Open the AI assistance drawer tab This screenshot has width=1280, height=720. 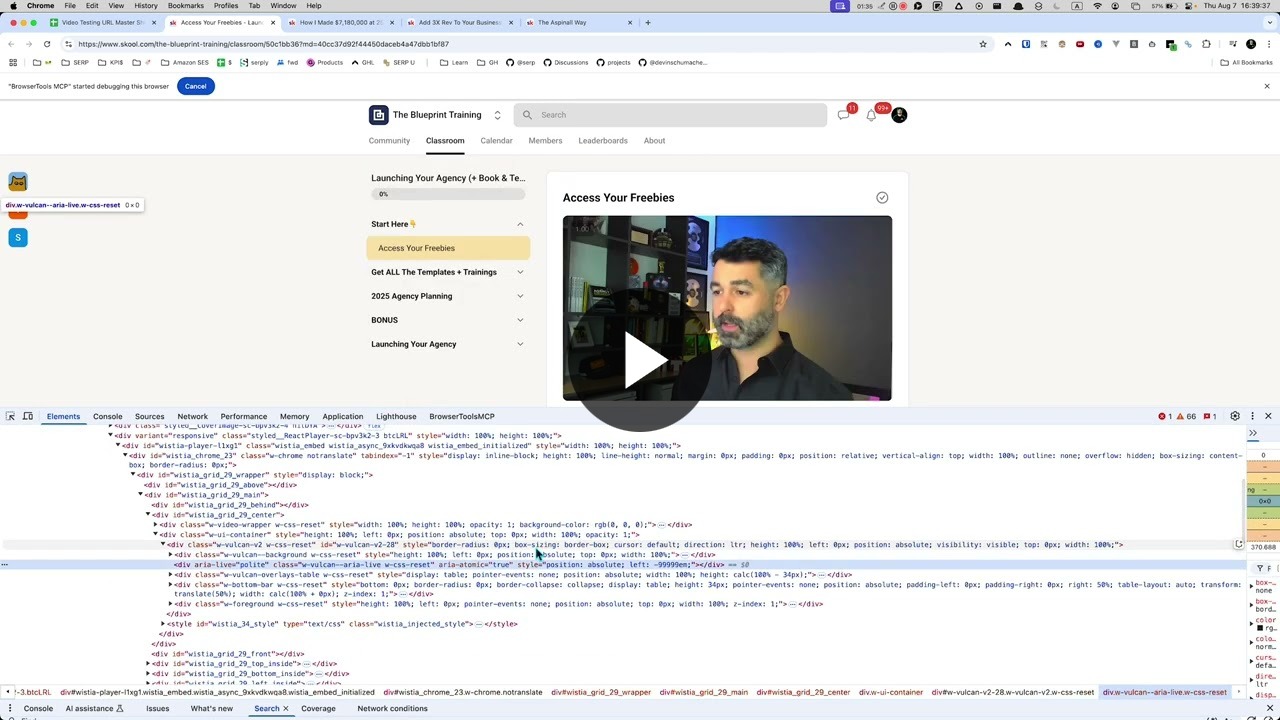pos(94,709)
